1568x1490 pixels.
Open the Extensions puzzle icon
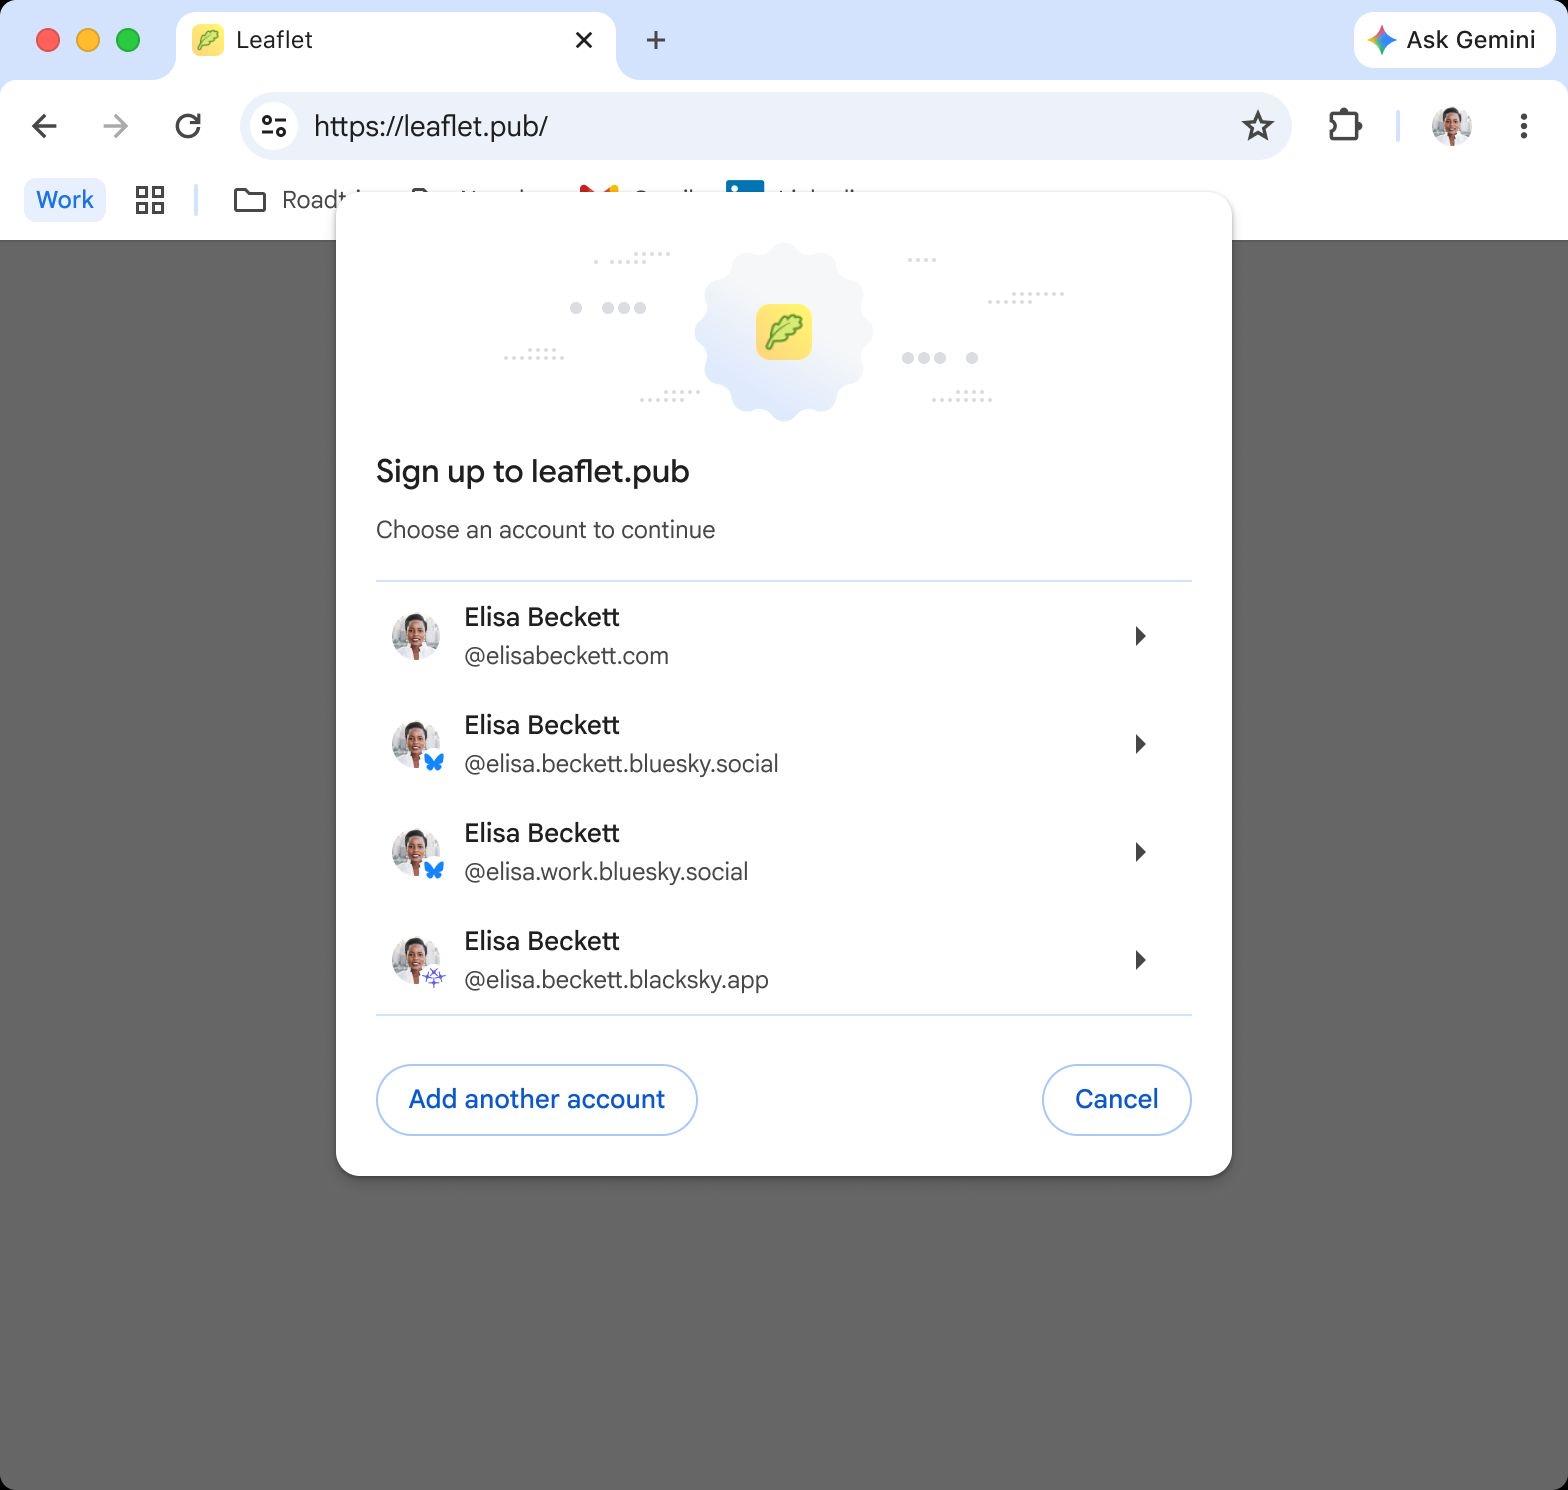[1345, 126]
